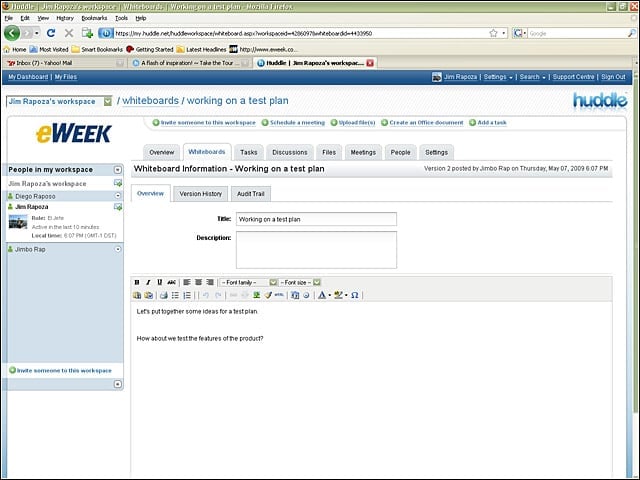Click the collapse button below the invite link
This screenshot has height=480, width=640.
[x=118, y=384]
